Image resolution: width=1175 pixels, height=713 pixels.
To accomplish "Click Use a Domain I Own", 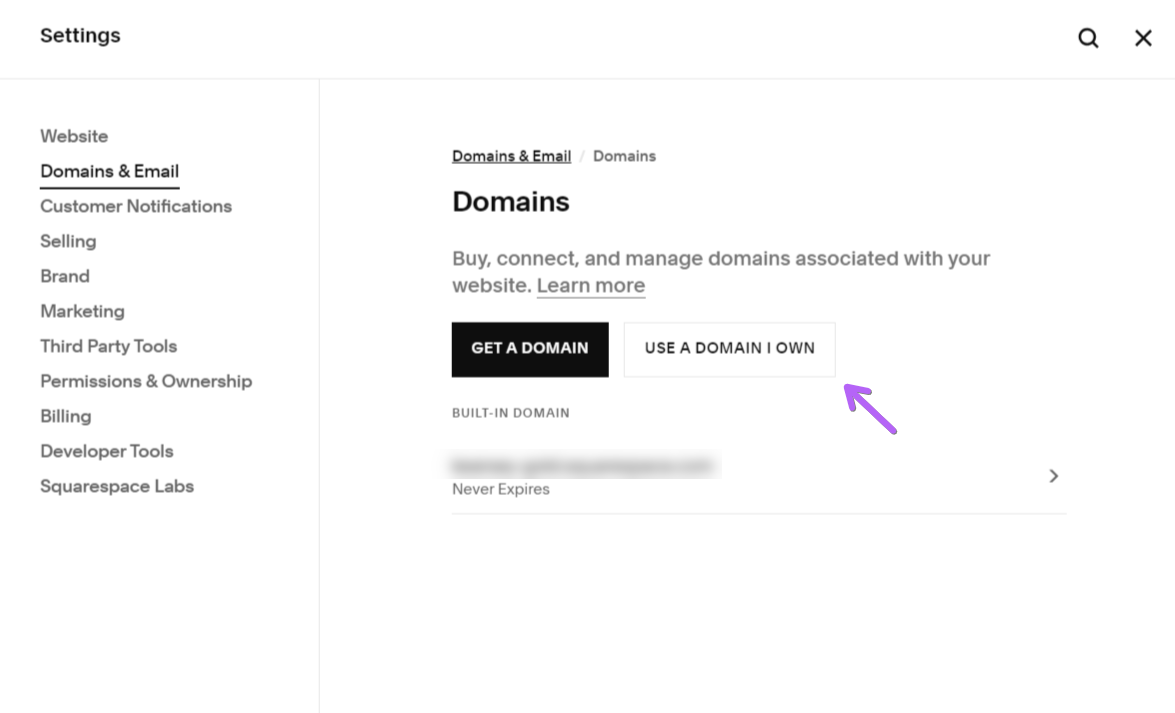I will [729, 348].
